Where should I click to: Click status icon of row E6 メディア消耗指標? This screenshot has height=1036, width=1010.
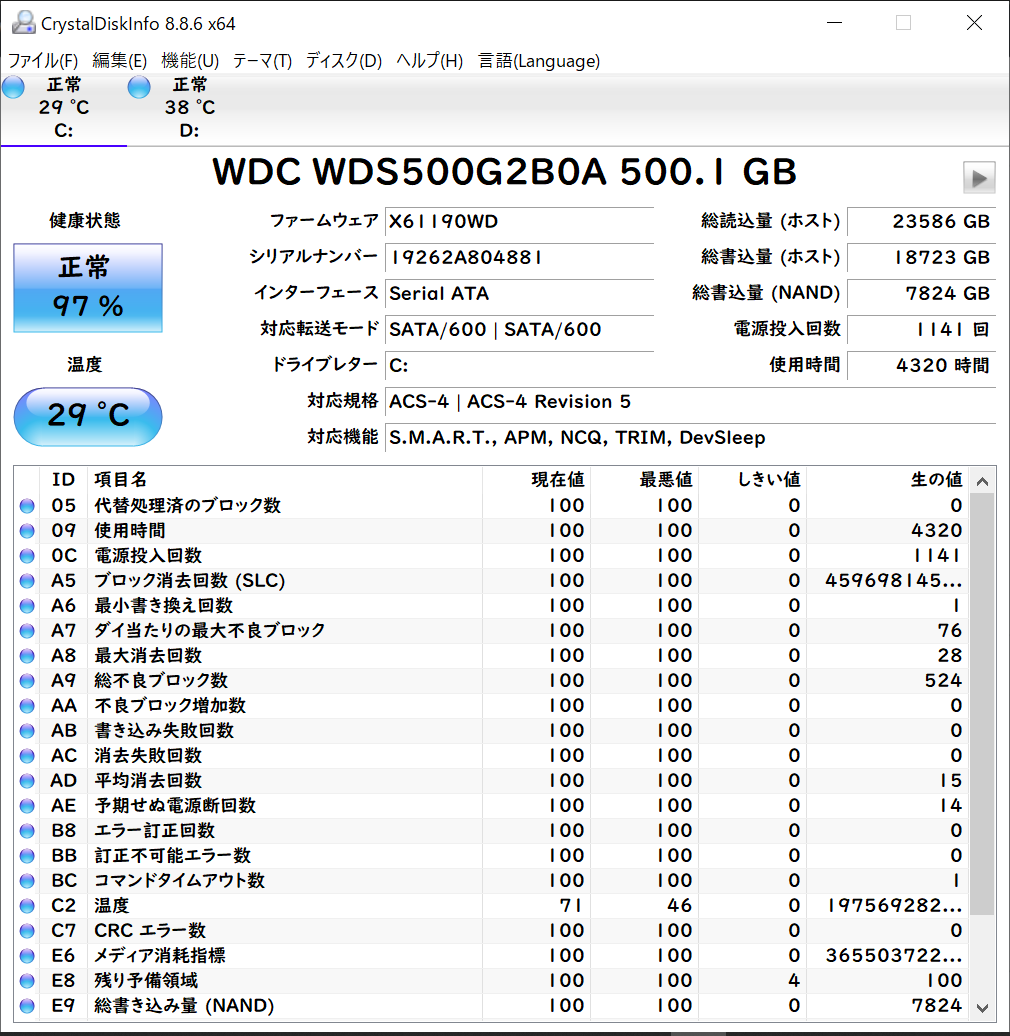[x=27, y=956]
